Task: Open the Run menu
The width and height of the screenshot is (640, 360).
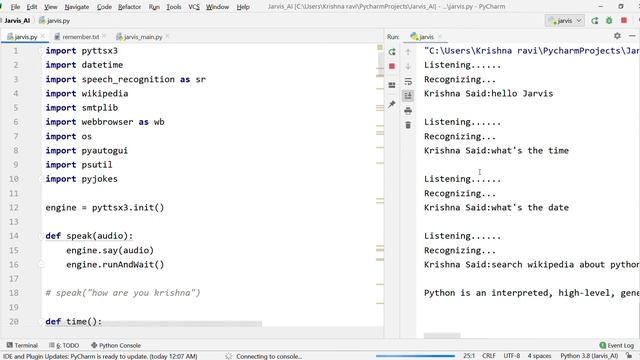Action: pyautogui.click(x=154, y=7)
